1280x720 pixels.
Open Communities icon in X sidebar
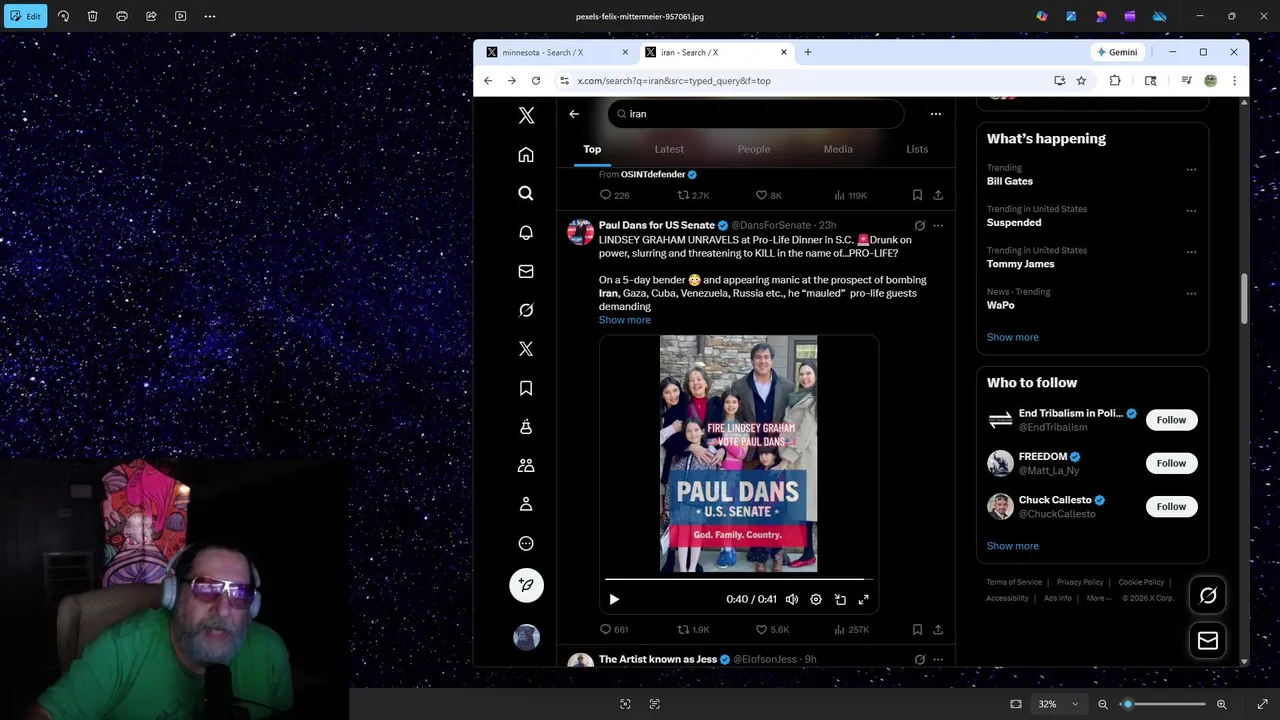tap(526, 466)
